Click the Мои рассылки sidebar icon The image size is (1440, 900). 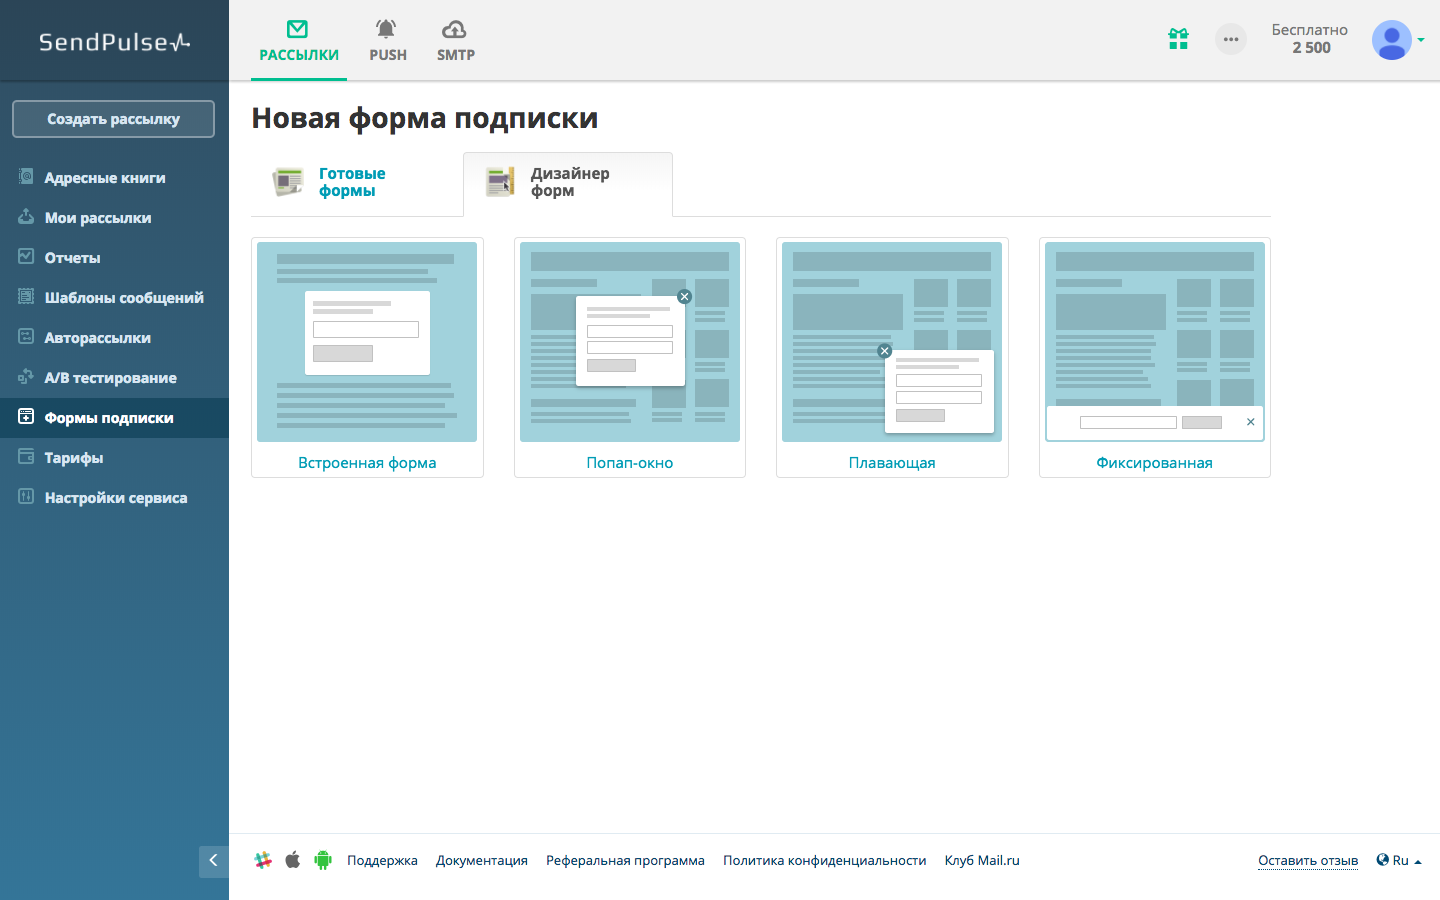point(26,217)
